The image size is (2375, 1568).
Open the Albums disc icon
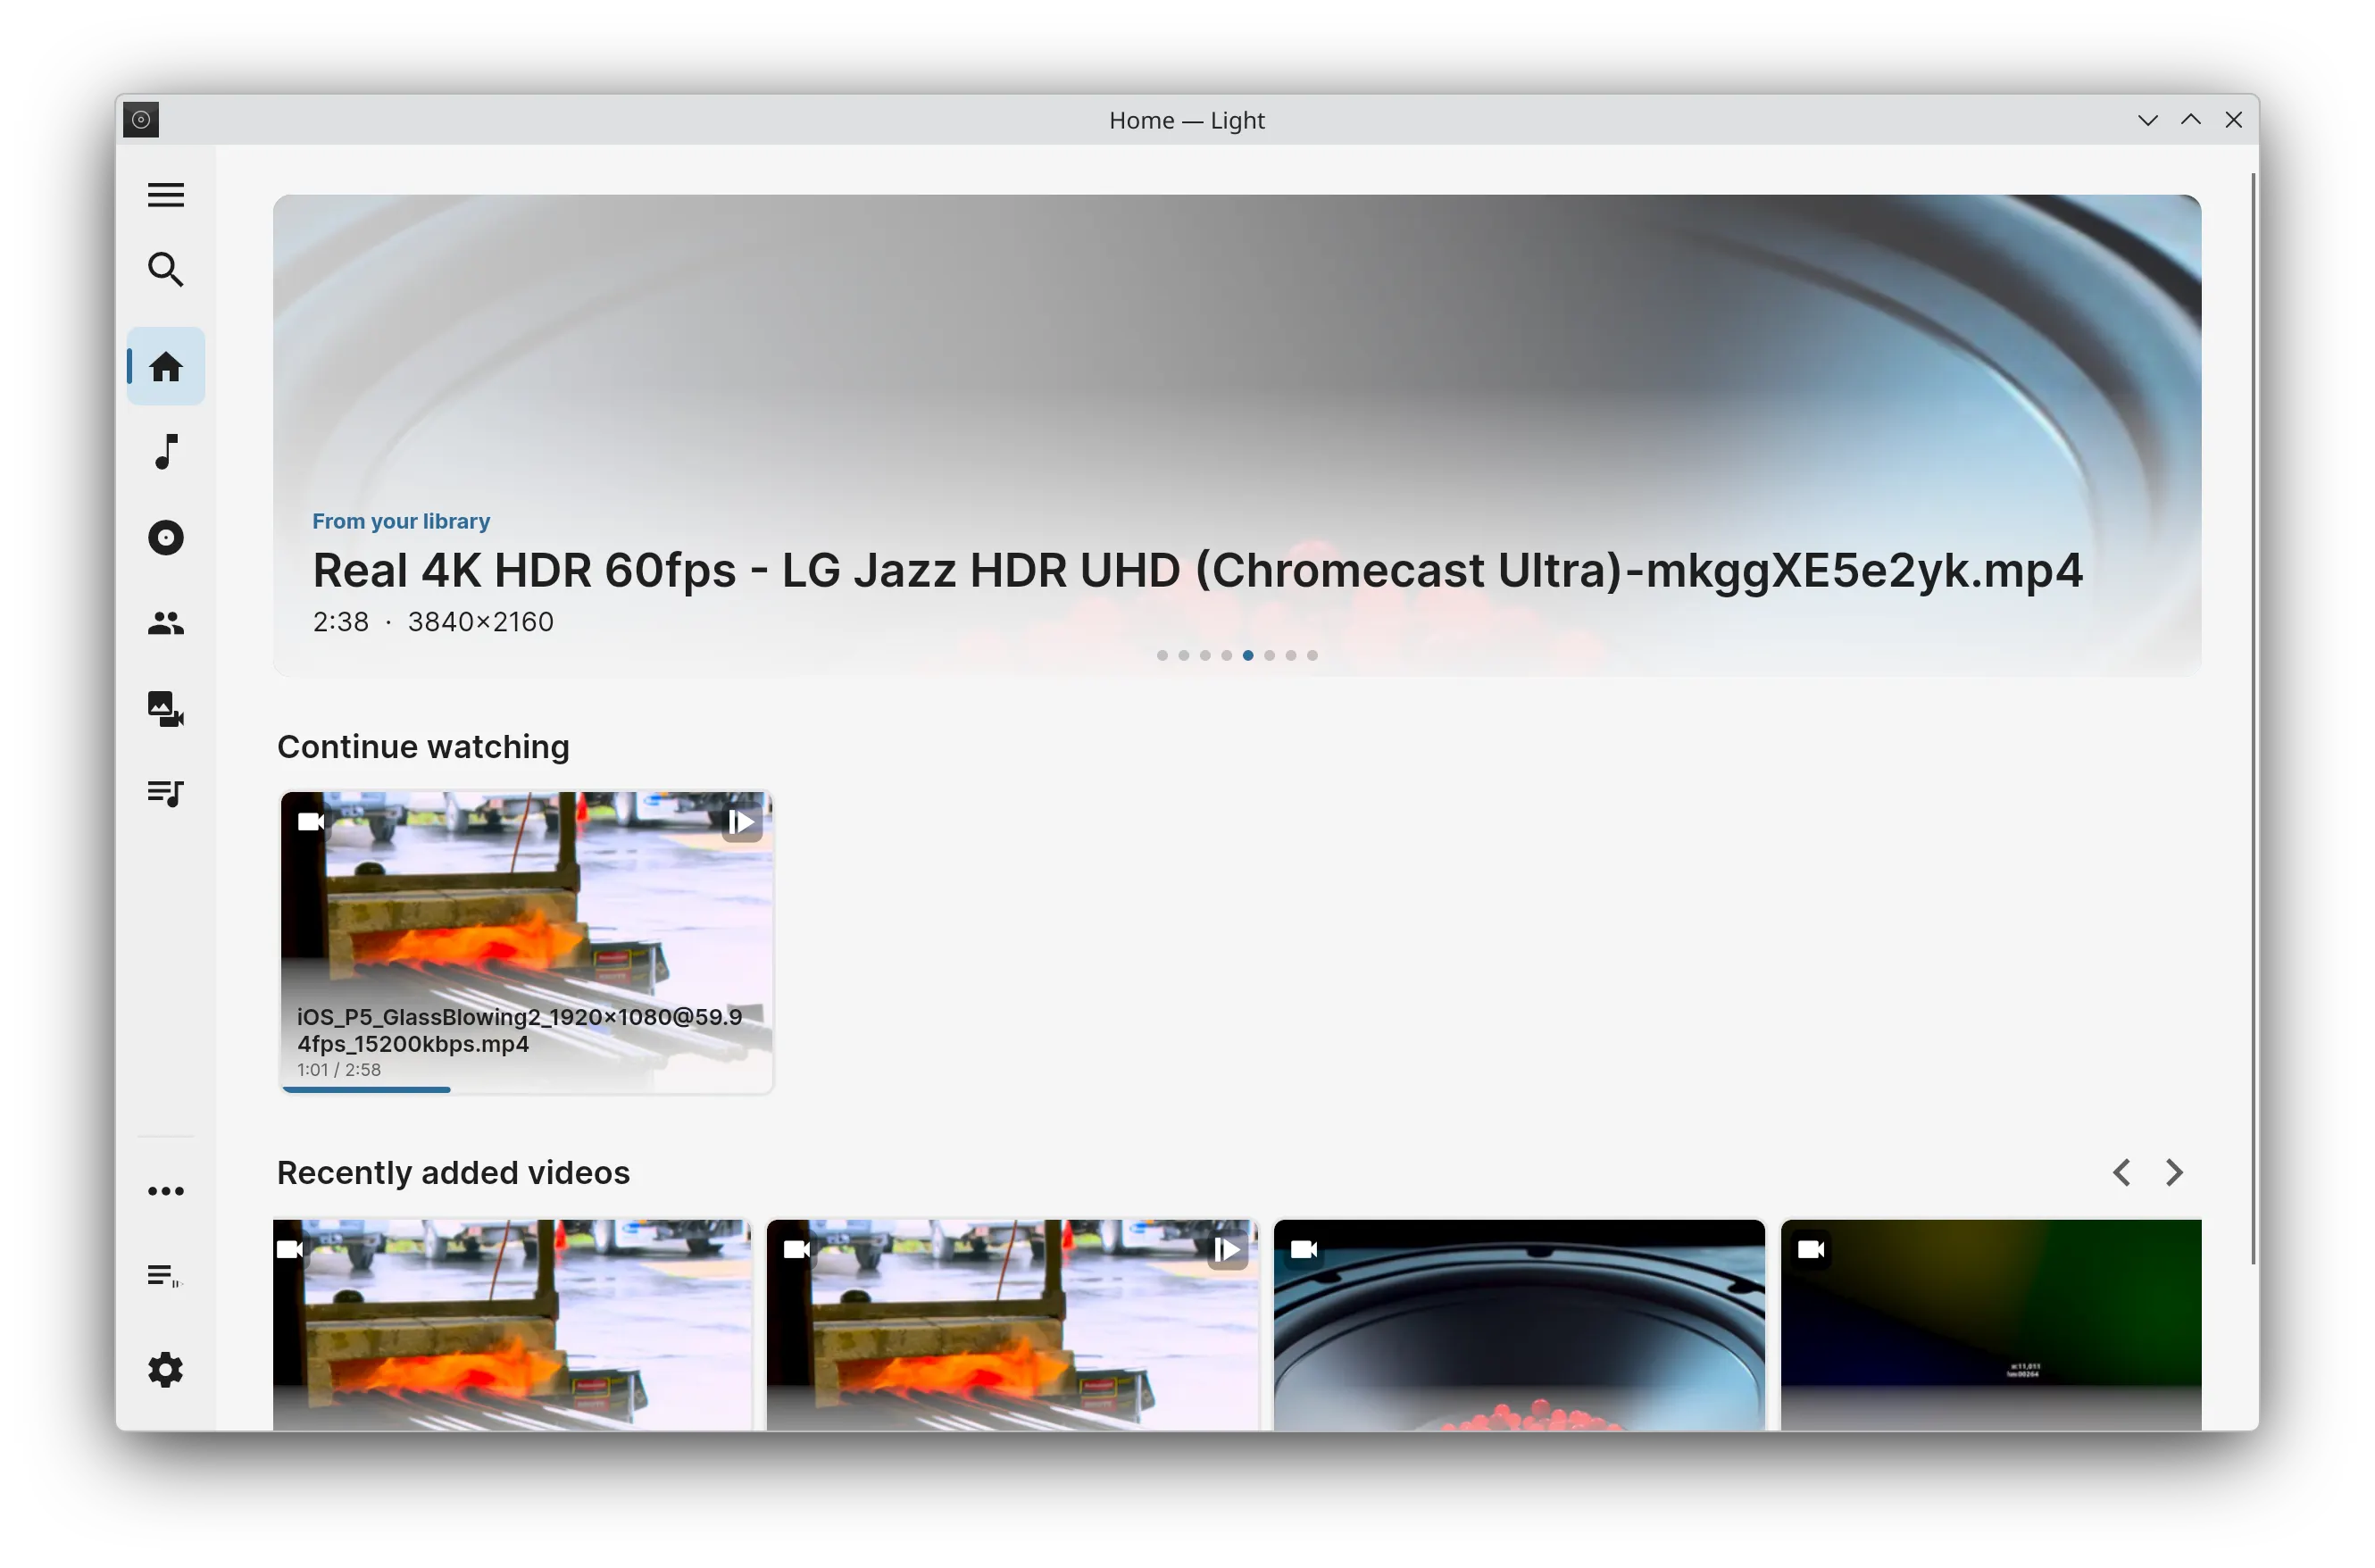pyautogui.click(x=166, y=539)
